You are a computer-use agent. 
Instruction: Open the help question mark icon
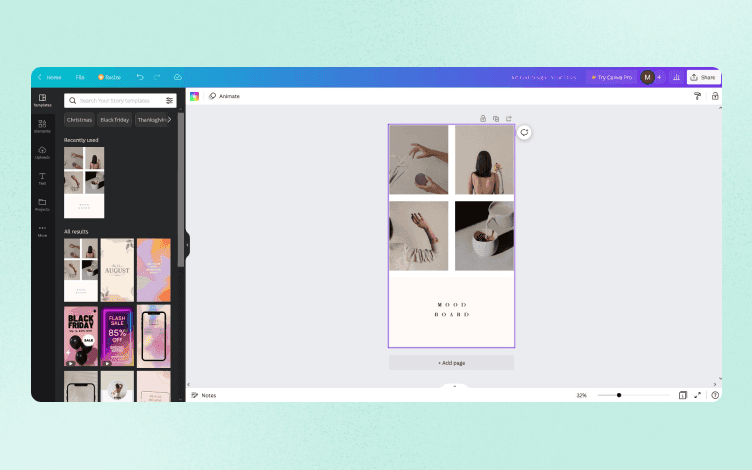[x=715, y=395]
